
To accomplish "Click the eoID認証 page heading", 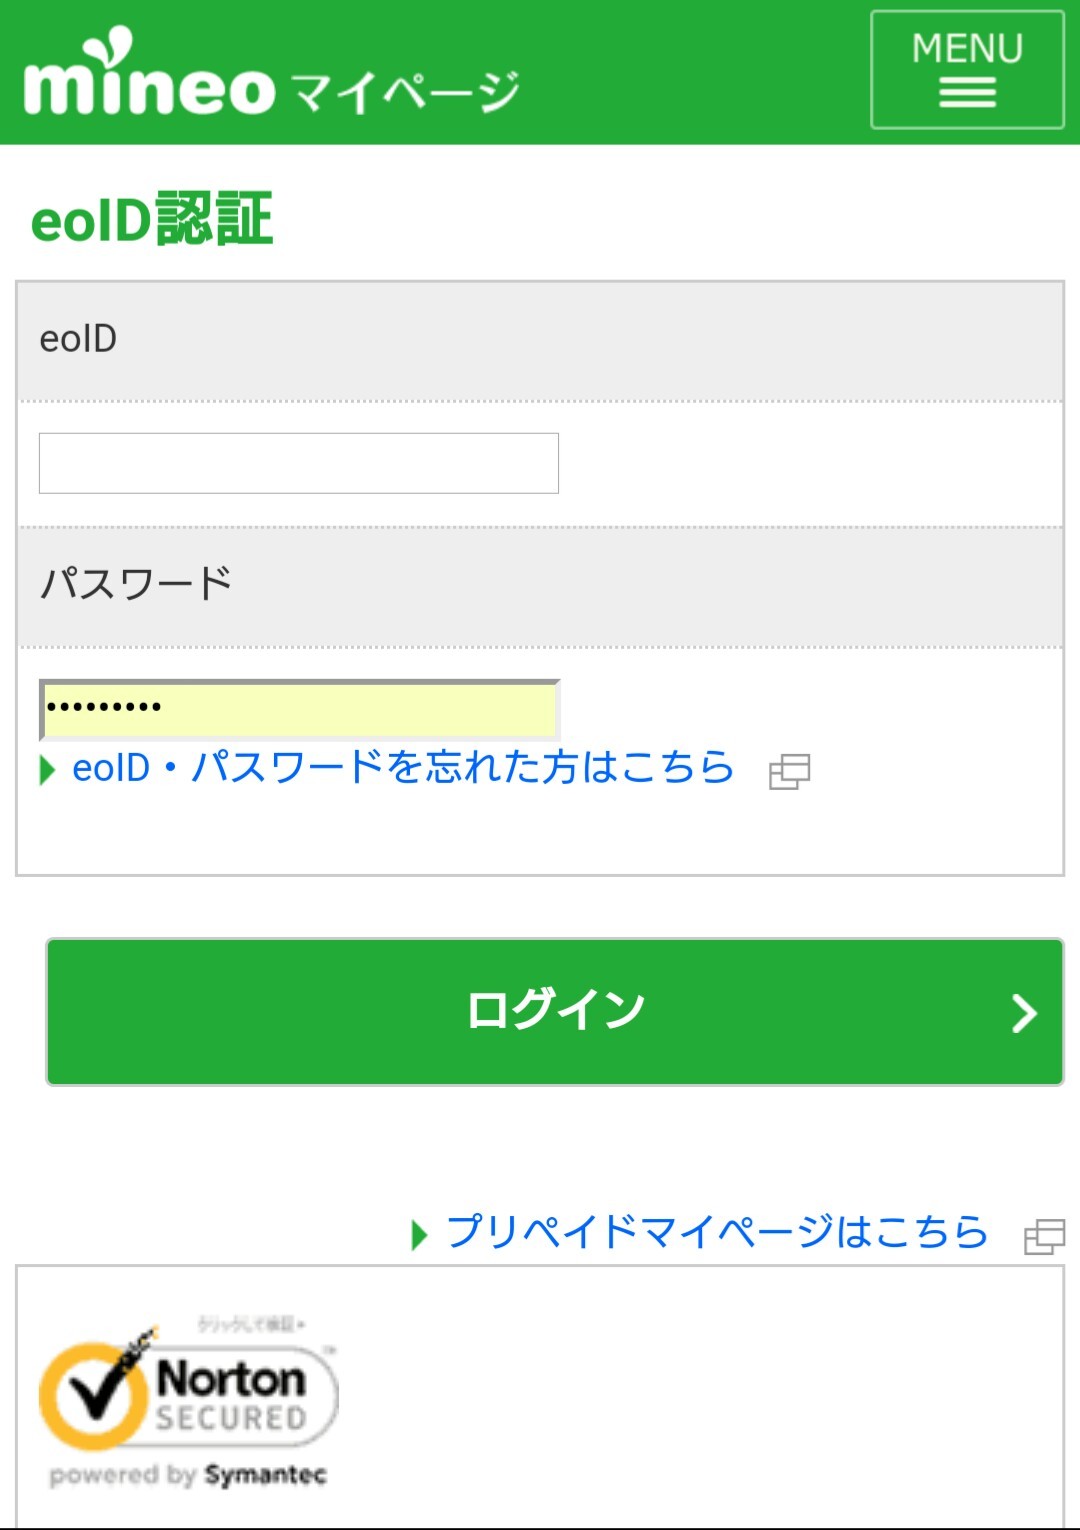I will pos(152,219).
